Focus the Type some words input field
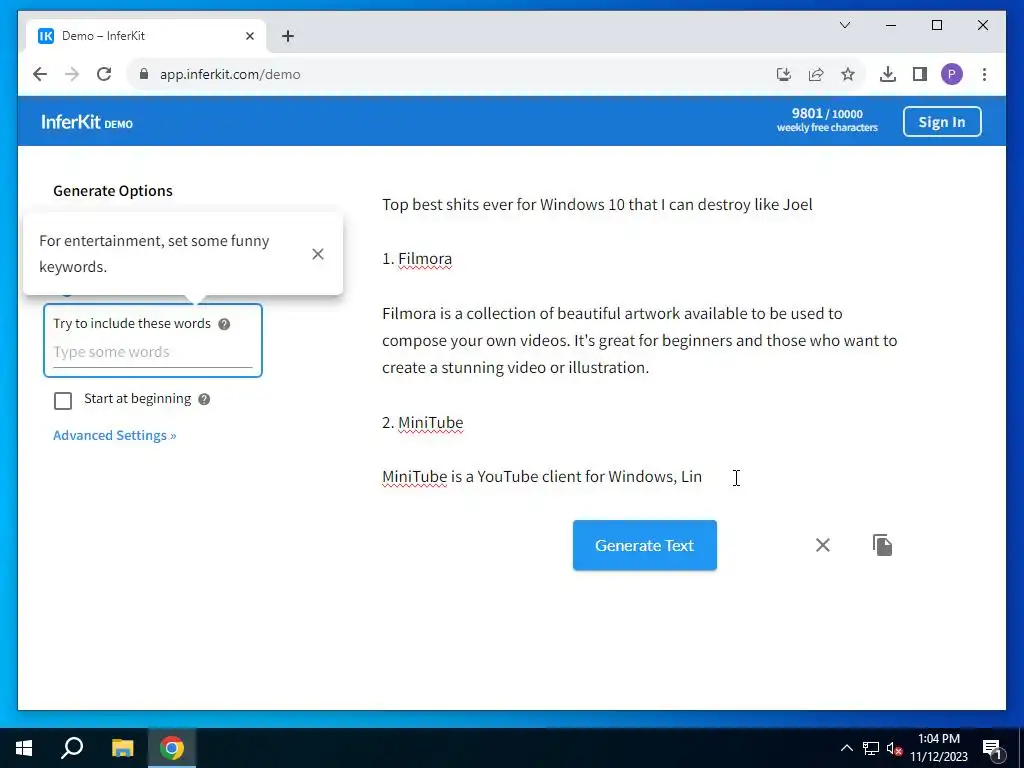 pos(152,352)
